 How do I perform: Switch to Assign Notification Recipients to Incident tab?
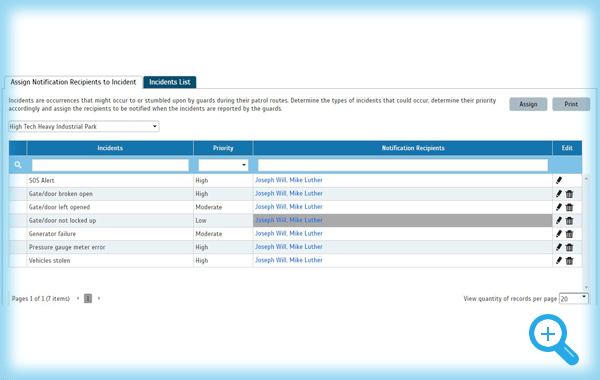pyautogui.click(x=73, y=82)
